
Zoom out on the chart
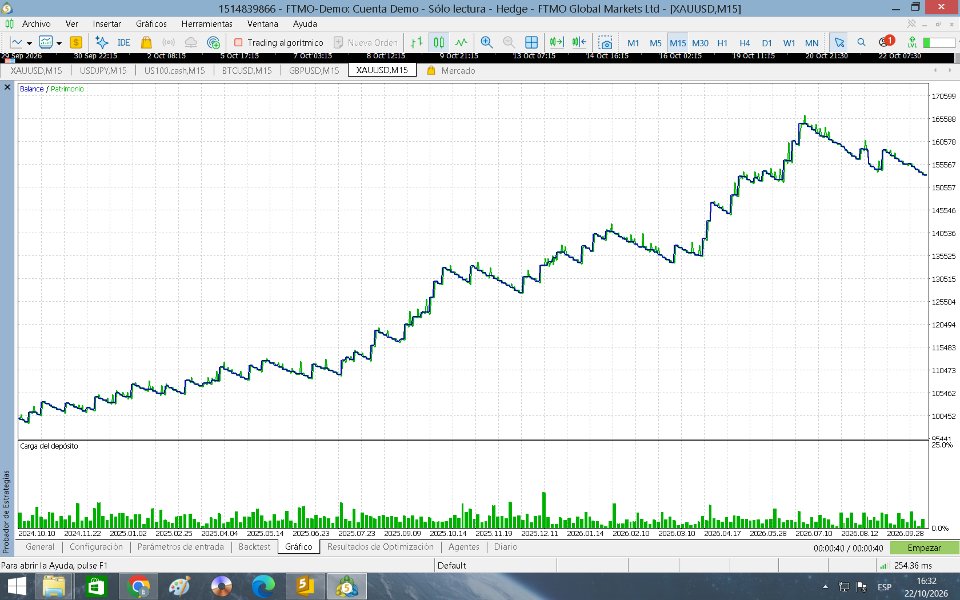(509, 42)
